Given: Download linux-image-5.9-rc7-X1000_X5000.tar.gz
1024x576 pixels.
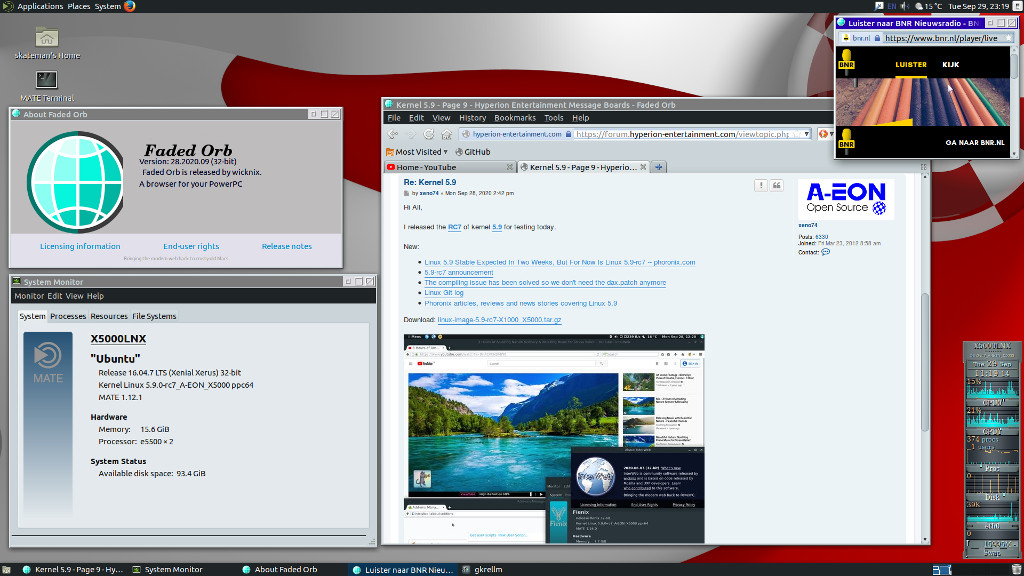Looking at the screenshot, I should (x=500, y=320).
